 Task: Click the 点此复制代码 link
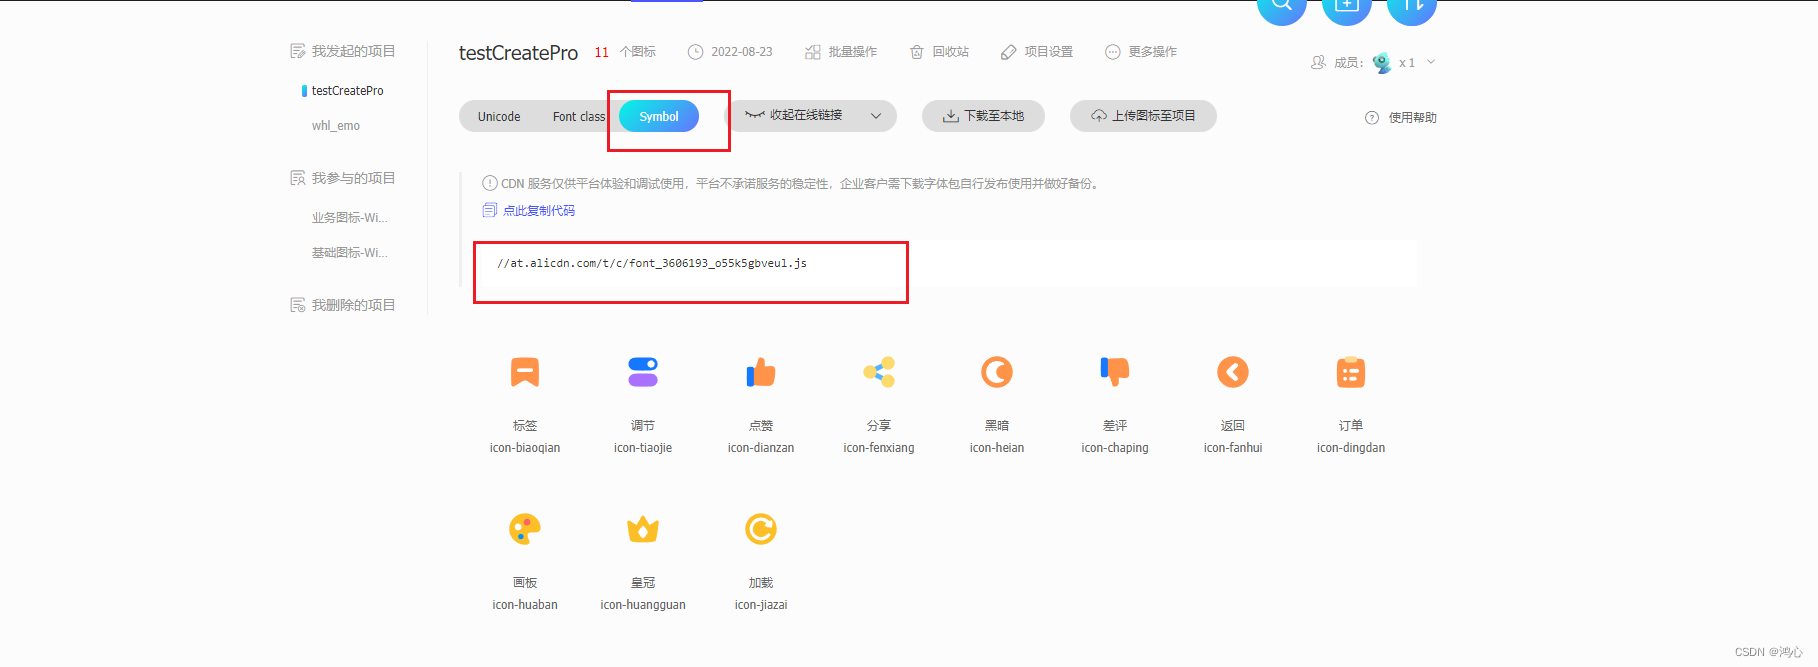539,210
